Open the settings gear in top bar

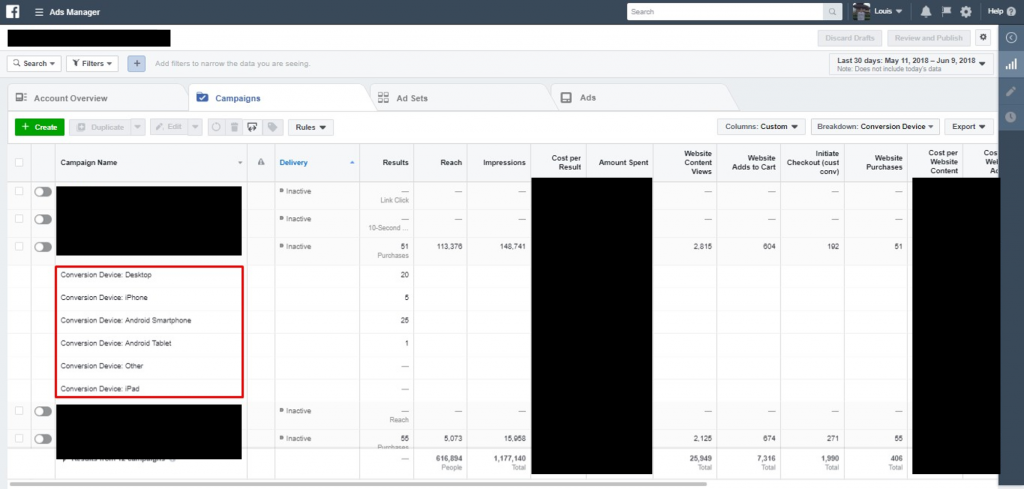click(x=966, y=12)
